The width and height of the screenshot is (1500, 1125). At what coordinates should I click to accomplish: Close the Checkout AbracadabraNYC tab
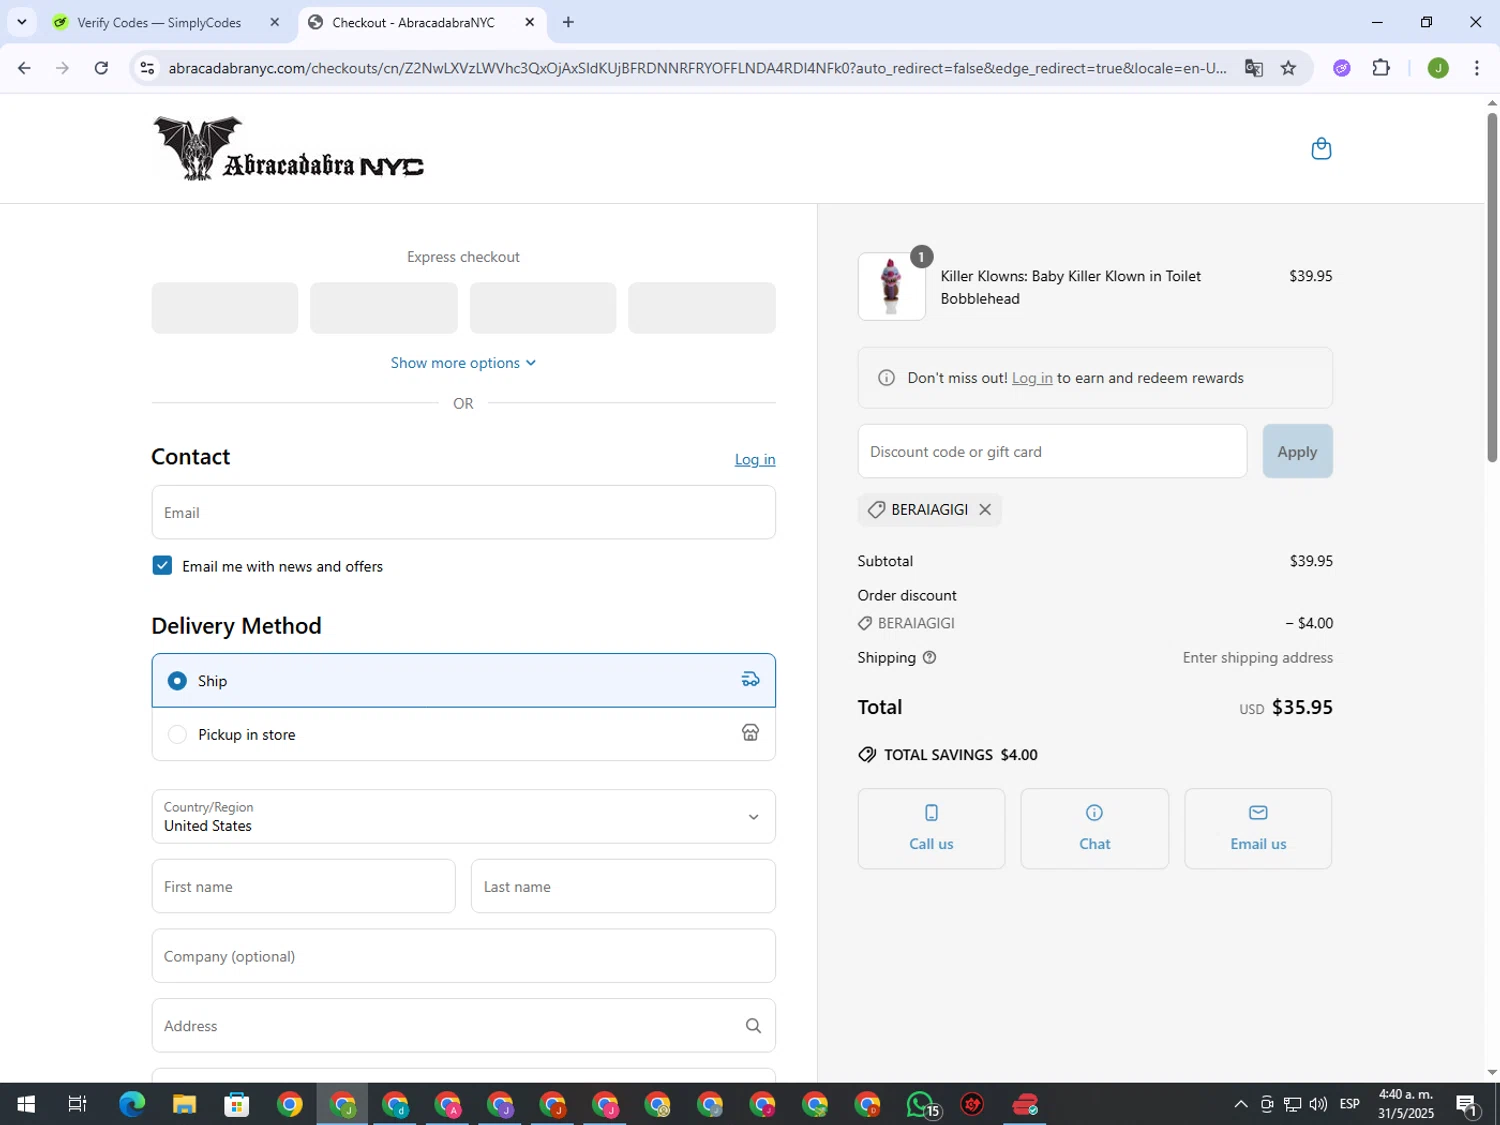click(530, 22)
